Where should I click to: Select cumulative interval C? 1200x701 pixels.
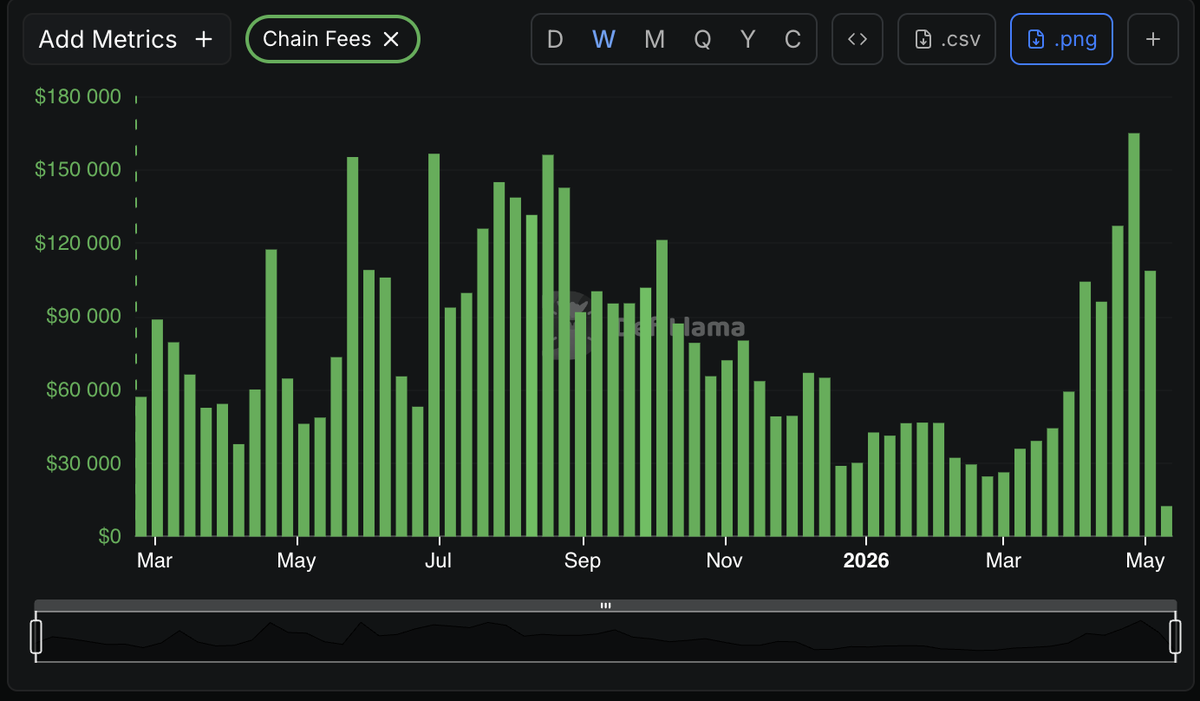793,40
